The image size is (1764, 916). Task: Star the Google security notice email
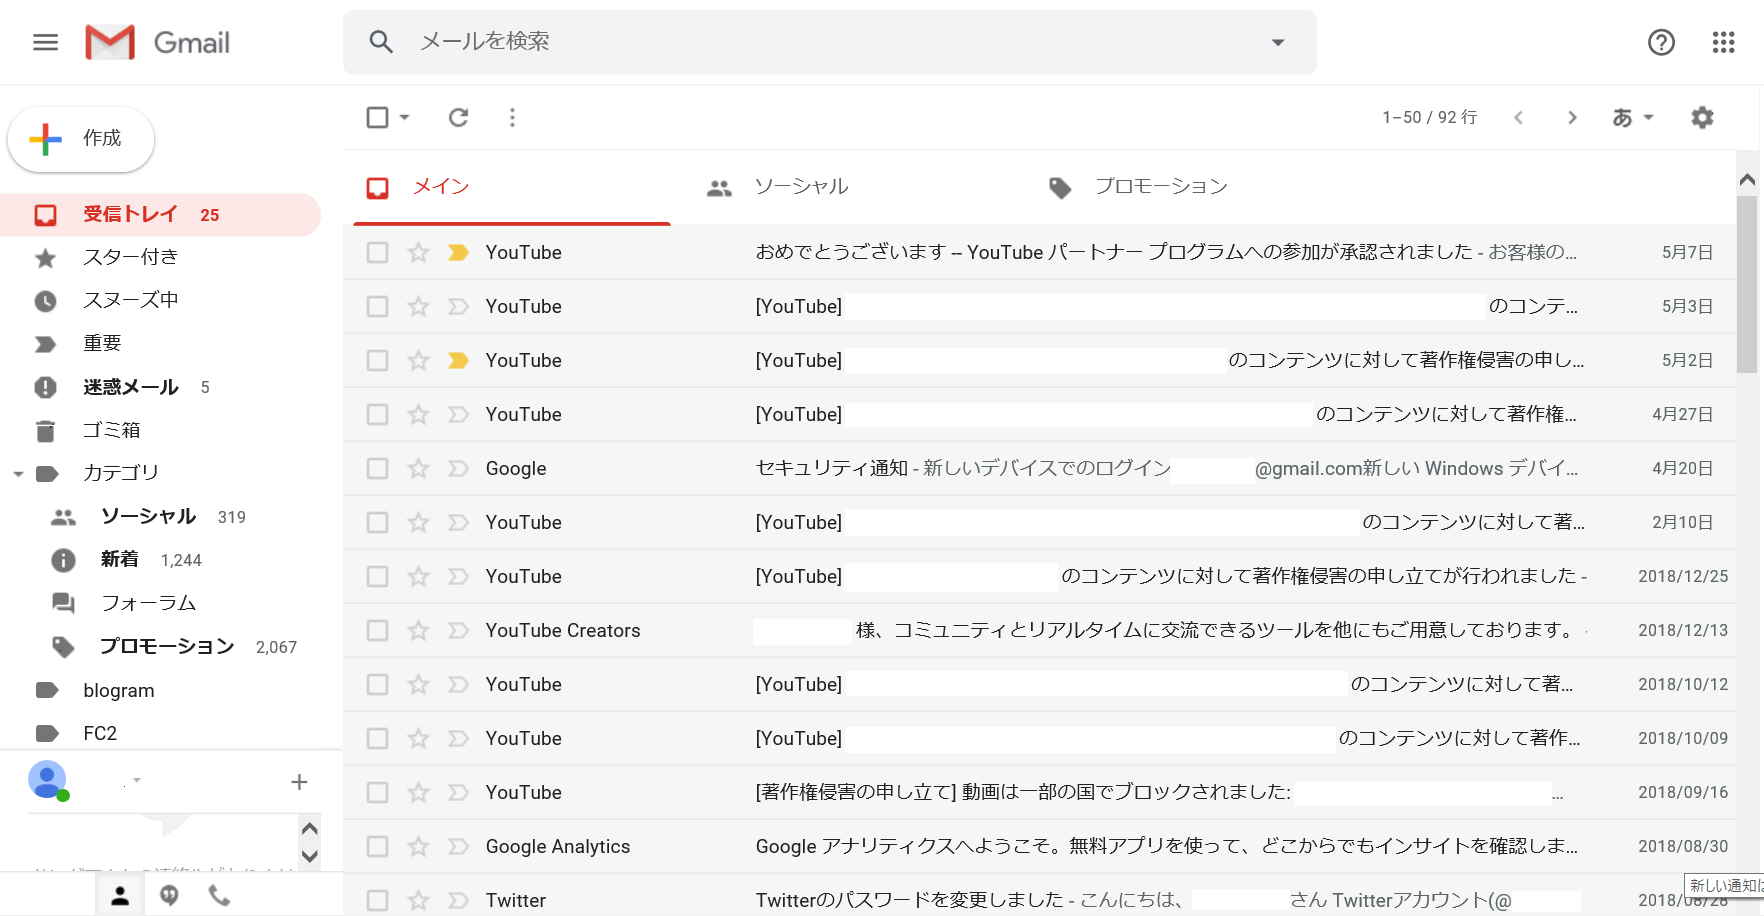click(x=418, y=468)
